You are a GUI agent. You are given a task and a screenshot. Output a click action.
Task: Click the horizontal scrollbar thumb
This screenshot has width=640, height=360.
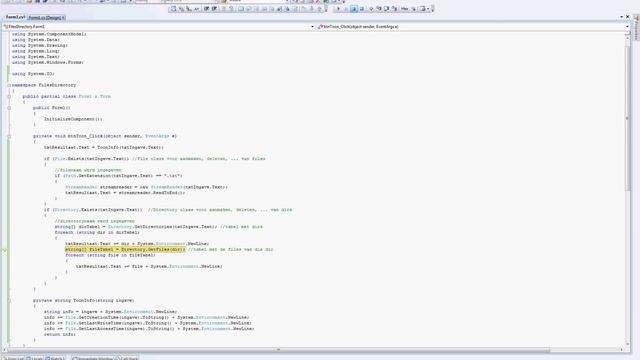point(278,350)
